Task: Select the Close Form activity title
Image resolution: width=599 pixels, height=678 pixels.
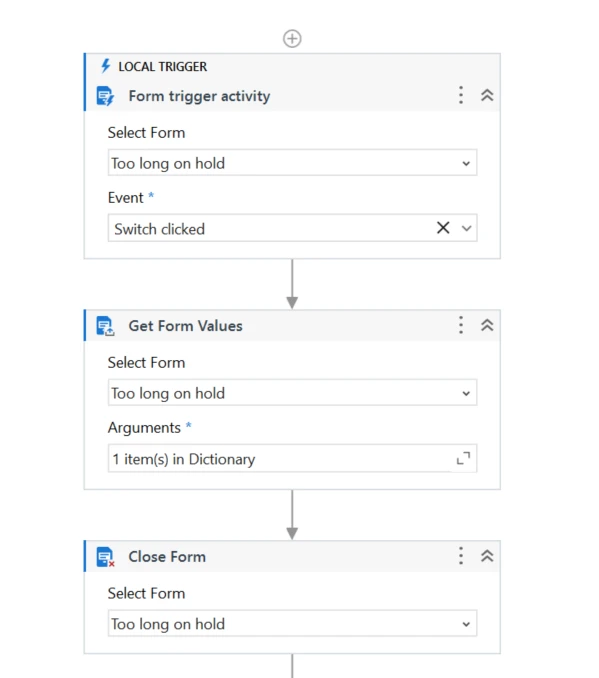Action: pyautogui.click(x=167, y=557)
